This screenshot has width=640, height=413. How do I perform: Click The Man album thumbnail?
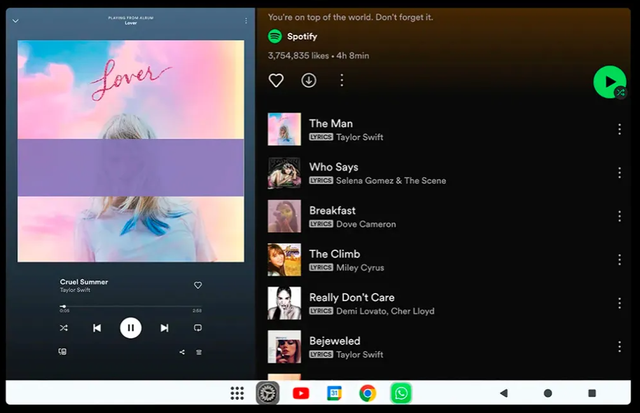click(x=284, y=129)
